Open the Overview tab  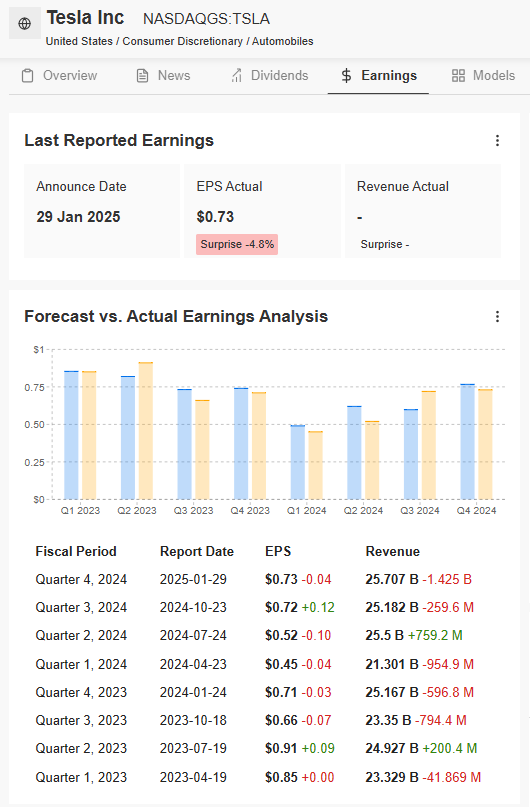coord(59,76)
